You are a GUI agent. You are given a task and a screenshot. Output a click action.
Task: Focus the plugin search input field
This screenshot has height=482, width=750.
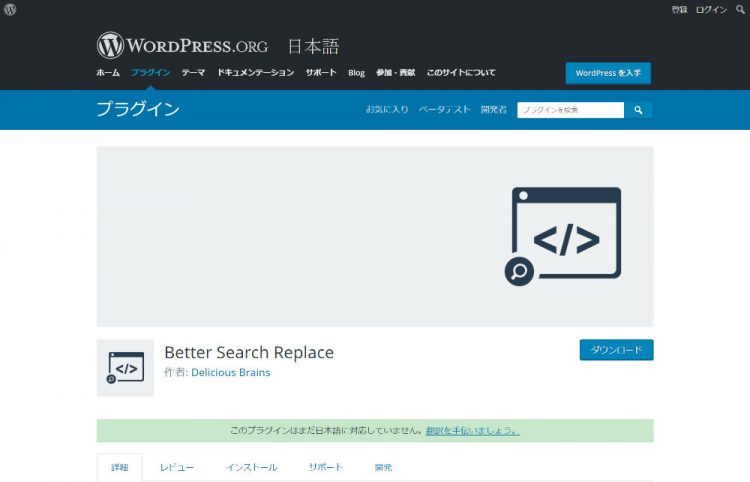pyautogui.click(x=571, y=110)
